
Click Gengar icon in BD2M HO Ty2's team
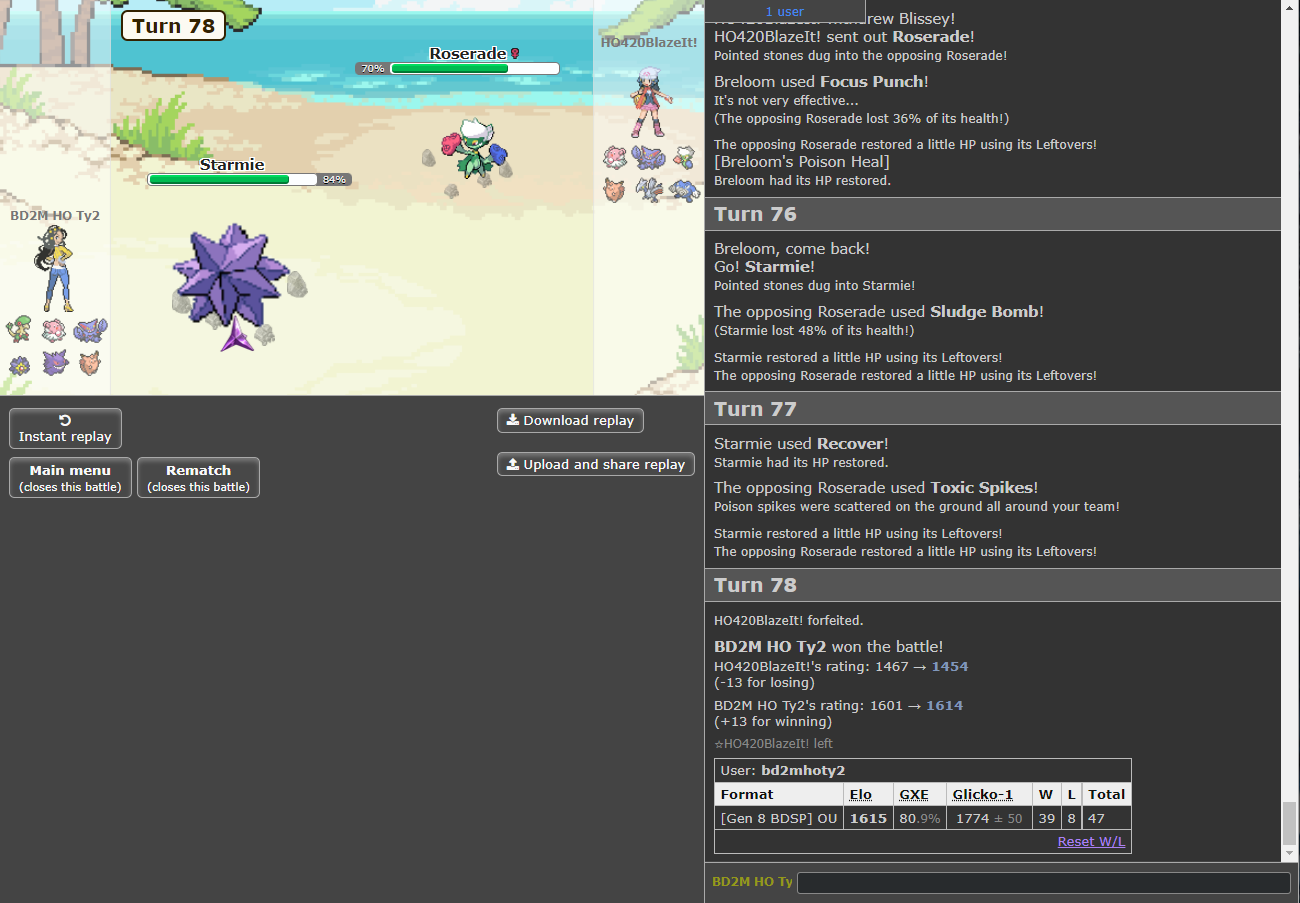(x=56, y=362)
